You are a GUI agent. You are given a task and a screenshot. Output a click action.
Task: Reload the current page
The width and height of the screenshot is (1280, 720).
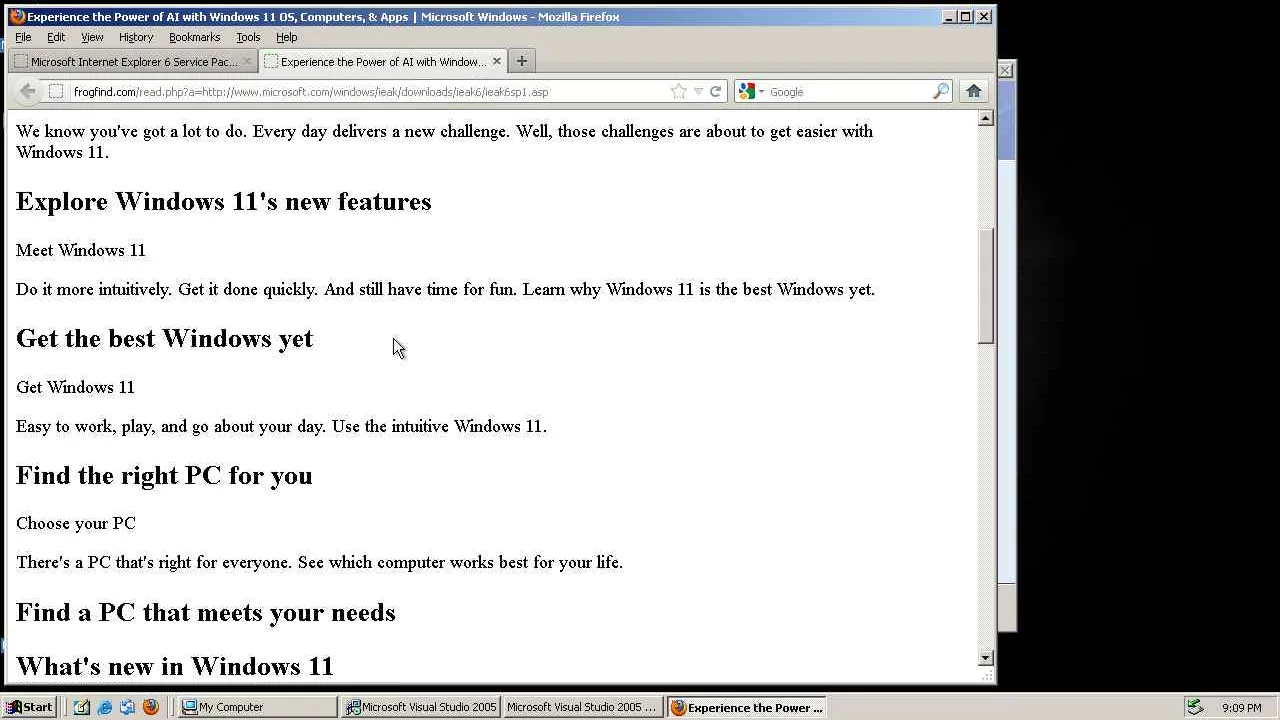point(715,91)
